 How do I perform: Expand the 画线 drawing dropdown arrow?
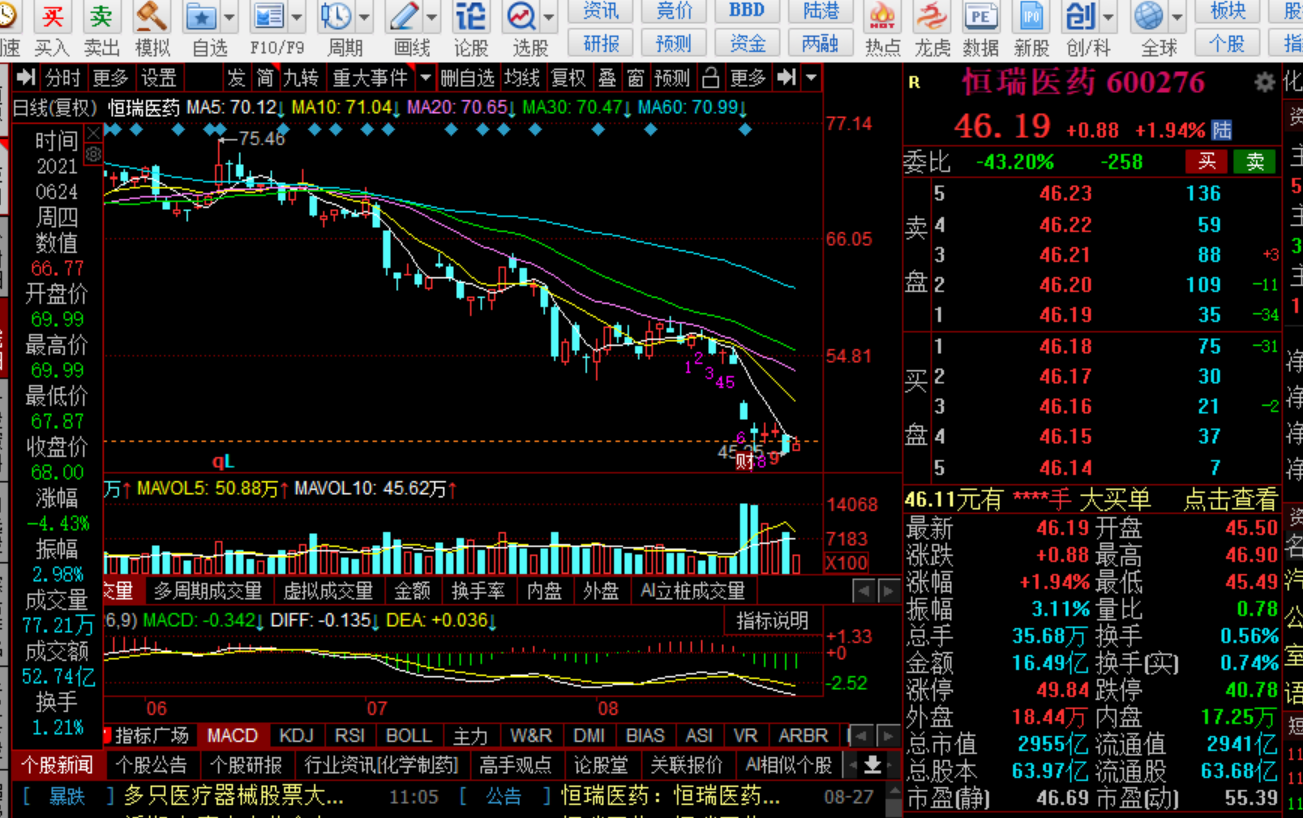(432, 17)
